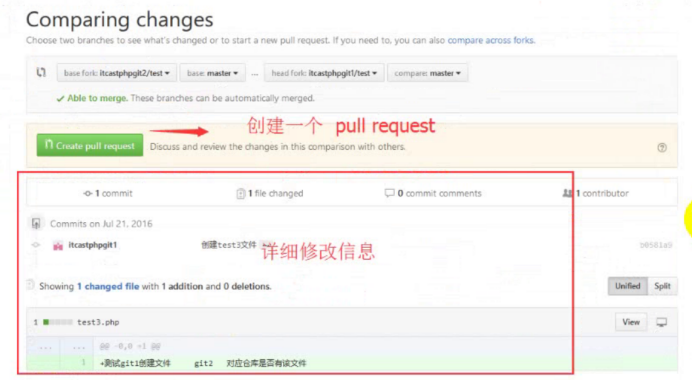Screen dimensions: 693x380
Task: Follow the compare across forks link
Action: tap(491, 40)
